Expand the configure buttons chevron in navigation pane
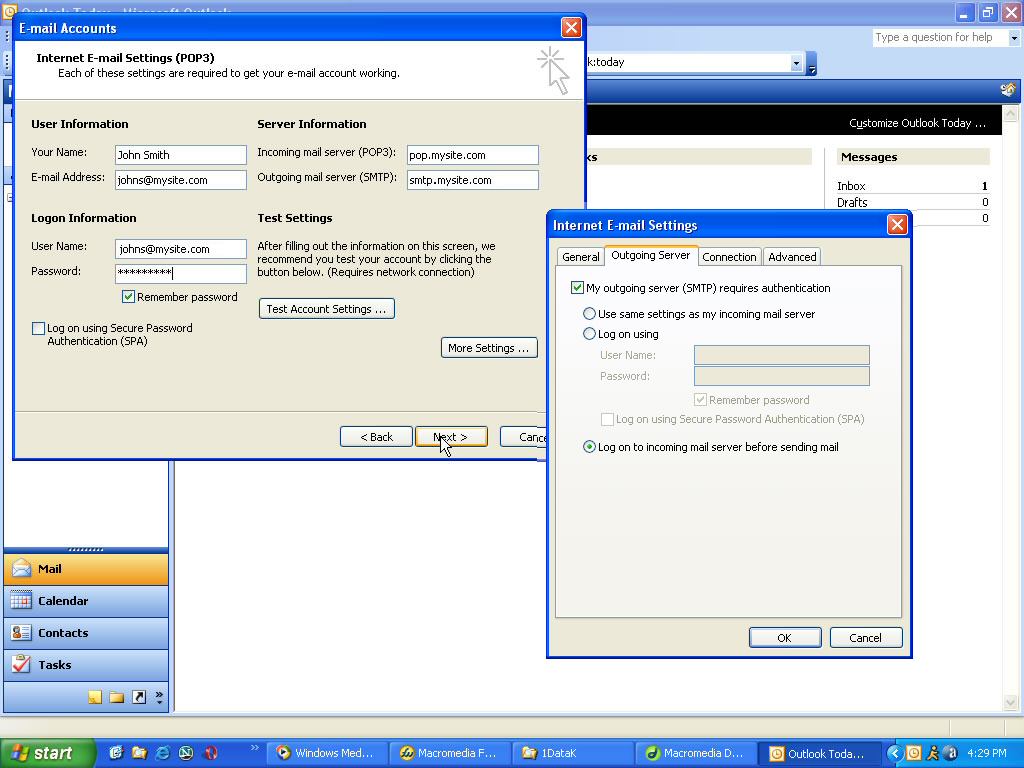Viewport: 1024px width, 768px height. point(159,697)
